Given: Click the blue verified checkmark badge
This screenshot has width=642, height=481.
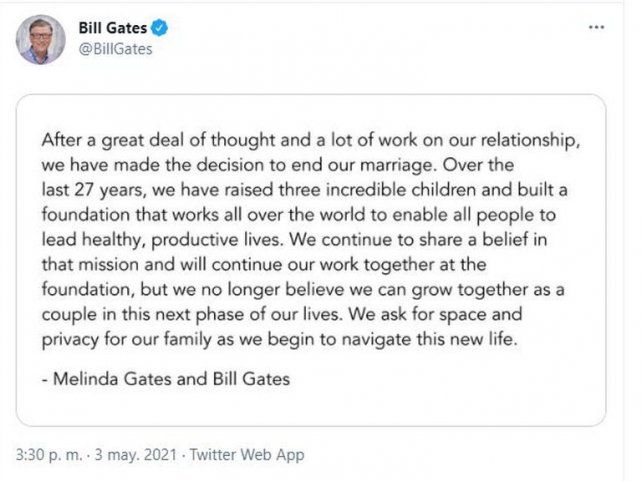Looking at the screenshot, I should coord(160,28).
